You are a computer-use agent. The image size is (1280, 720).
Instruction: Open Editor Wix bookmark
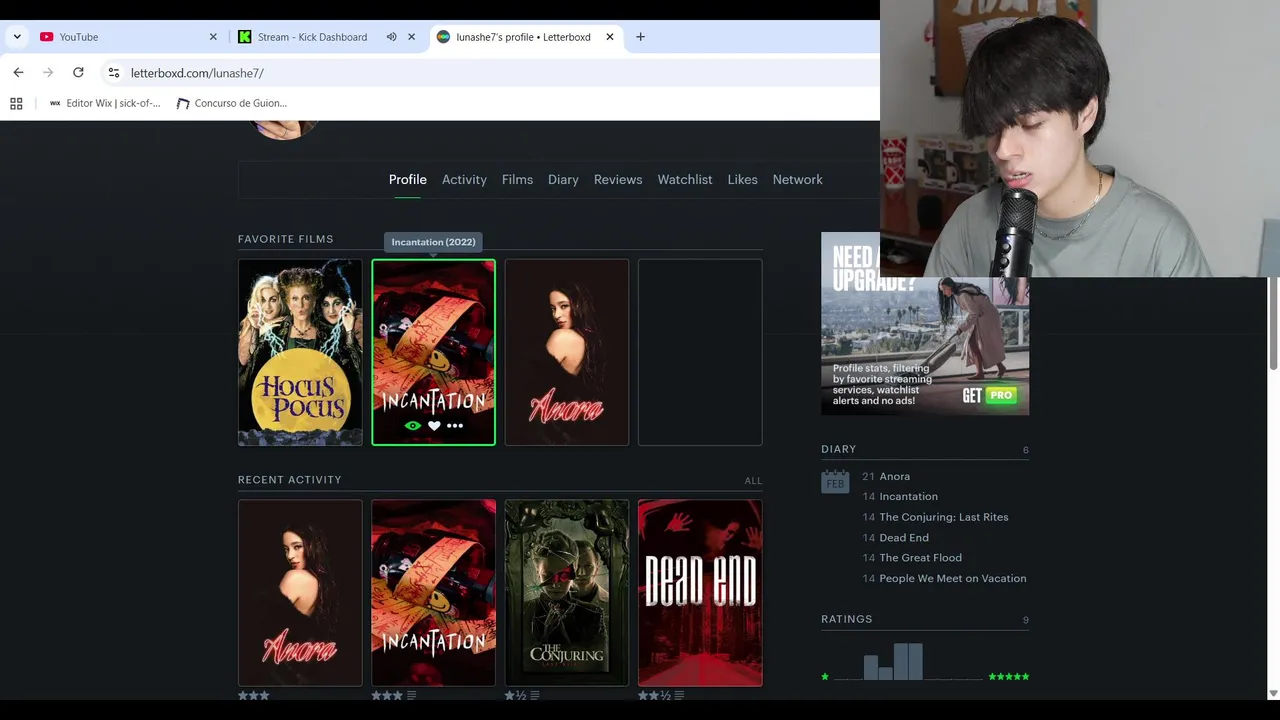click(104, 103)
